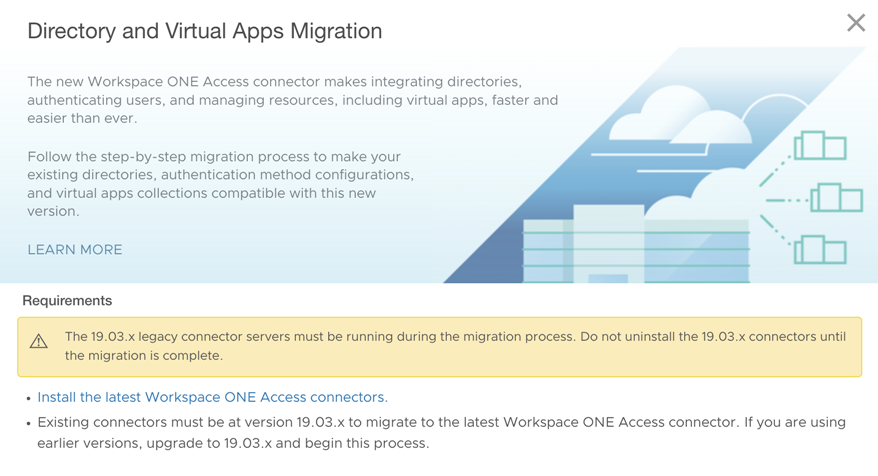This screenshot has width=878, height=476.
Task: Close the Directory and Virtual Apps Migration dialog
Action: 856,23
